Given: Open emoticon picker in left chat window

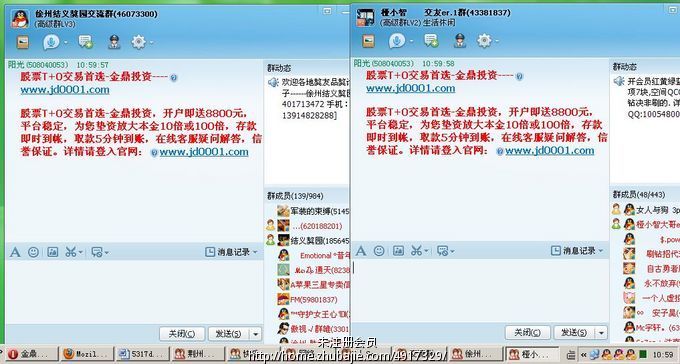Looking at the screenshot, I should [x=33, y=252].
